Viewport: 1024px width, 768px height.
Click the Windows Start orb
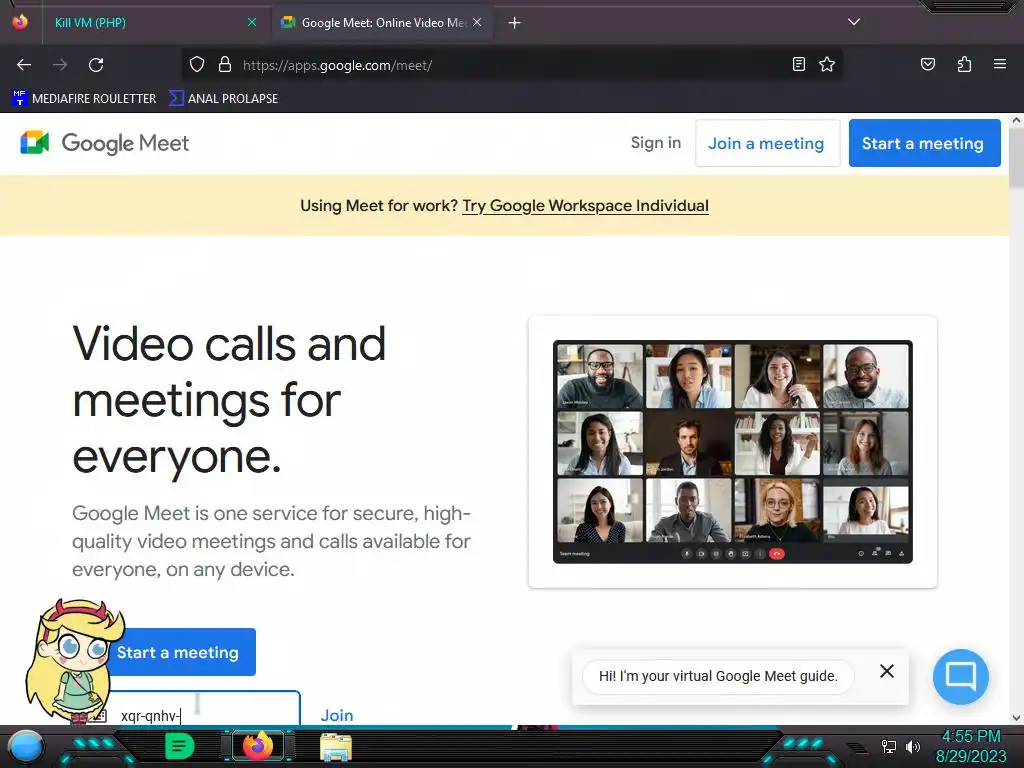coord(26,746)
